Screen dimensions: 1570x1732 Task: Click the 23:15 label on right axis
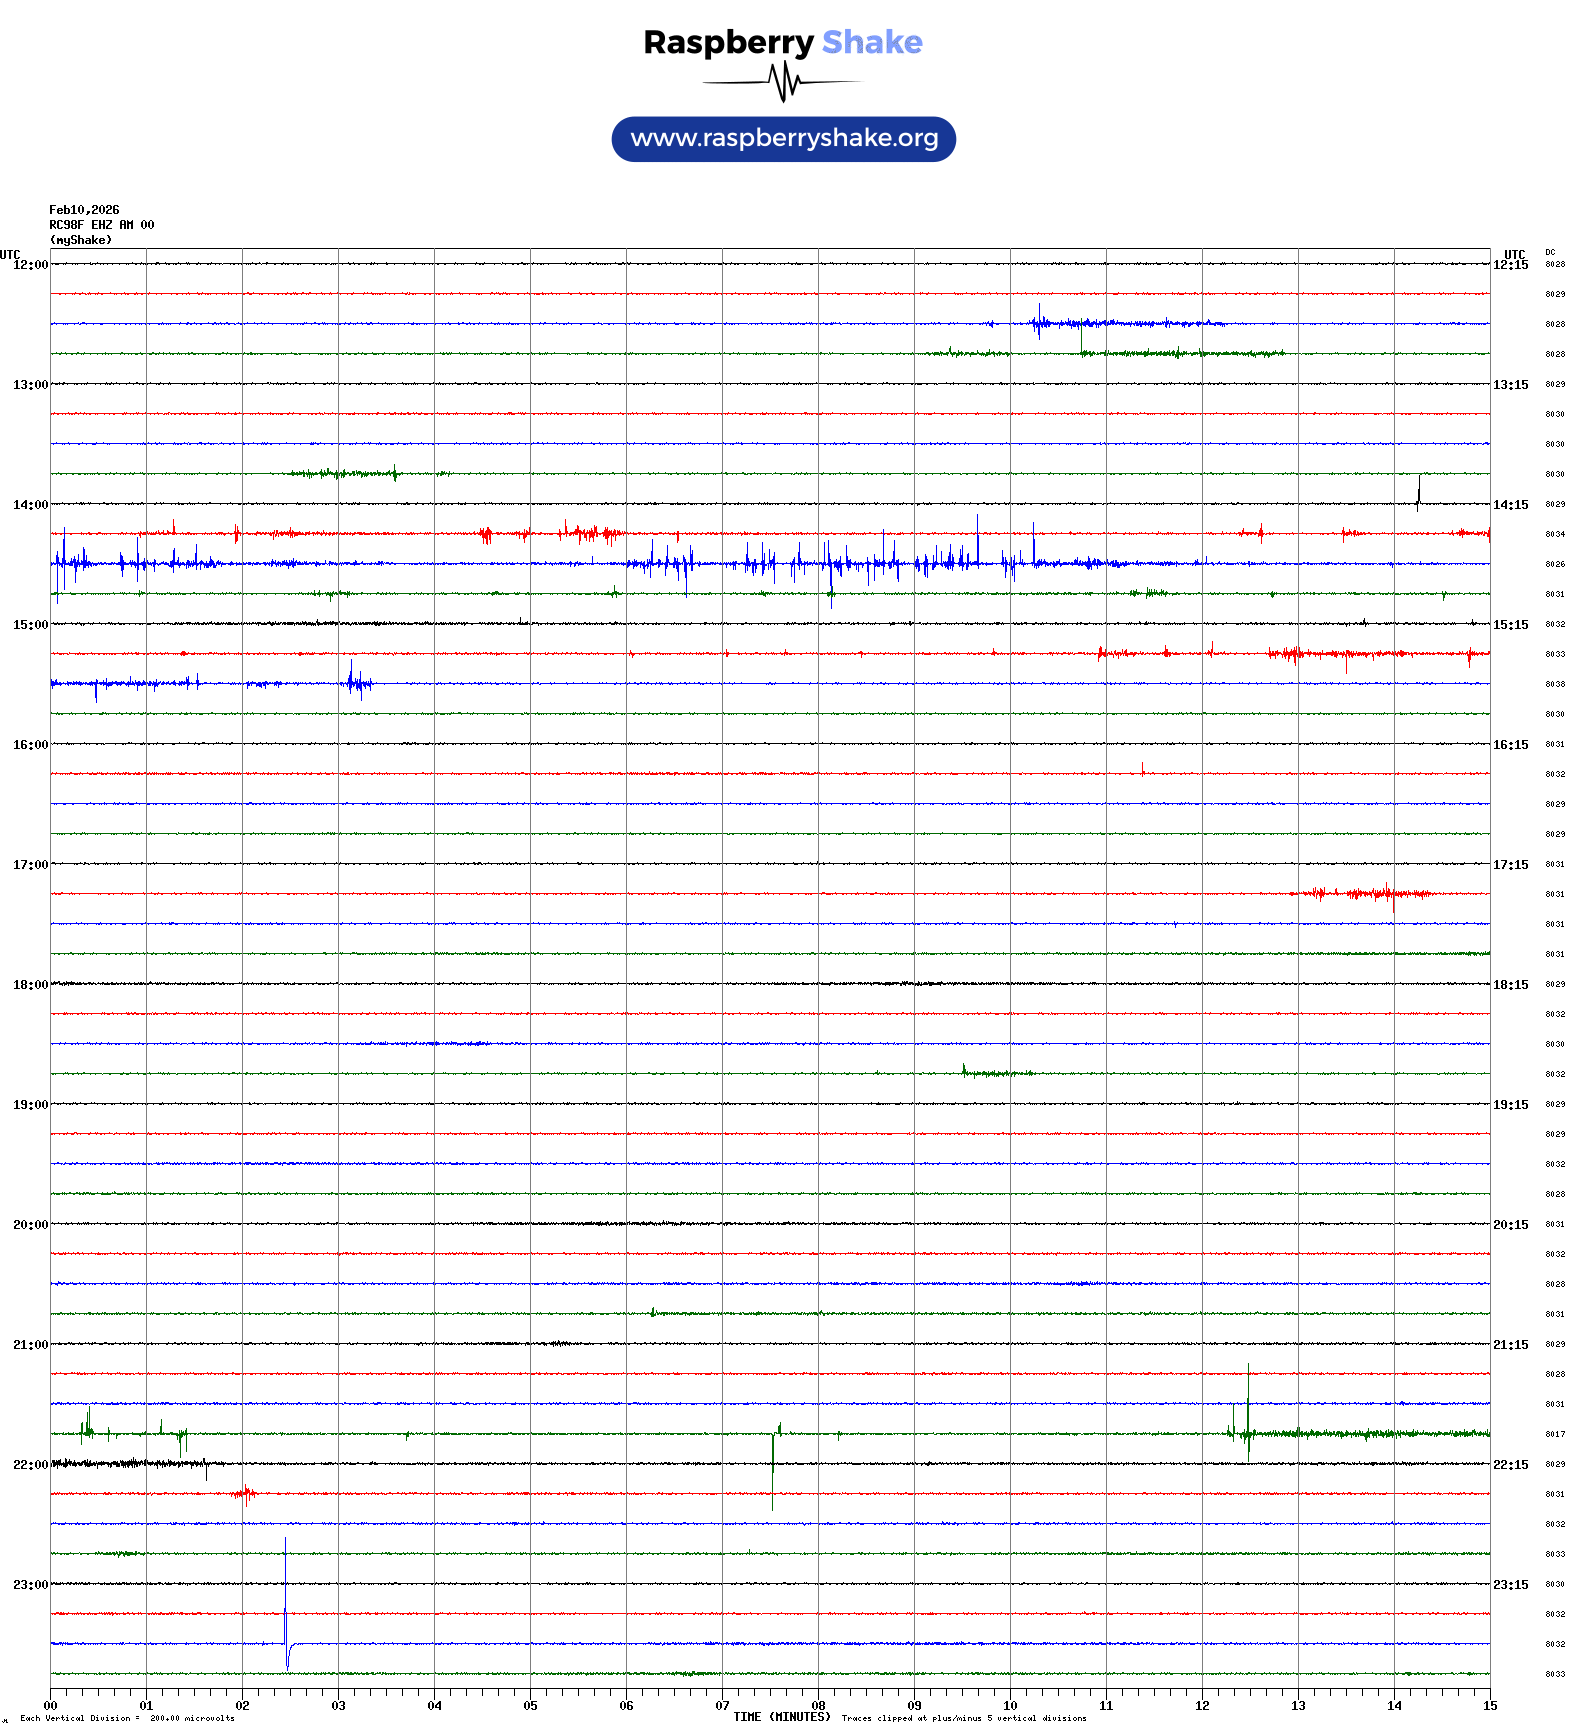(x=1510, y=1585)
